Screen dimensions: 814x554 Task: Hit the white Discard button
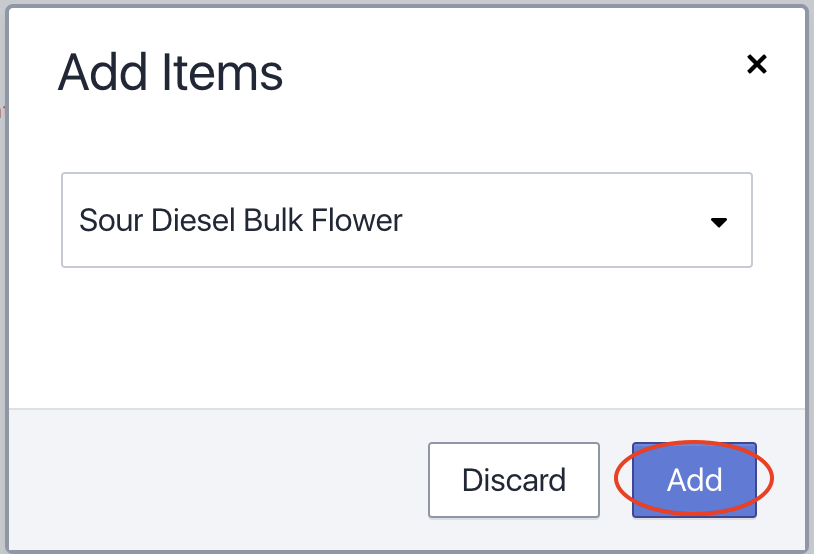(514, 480)
